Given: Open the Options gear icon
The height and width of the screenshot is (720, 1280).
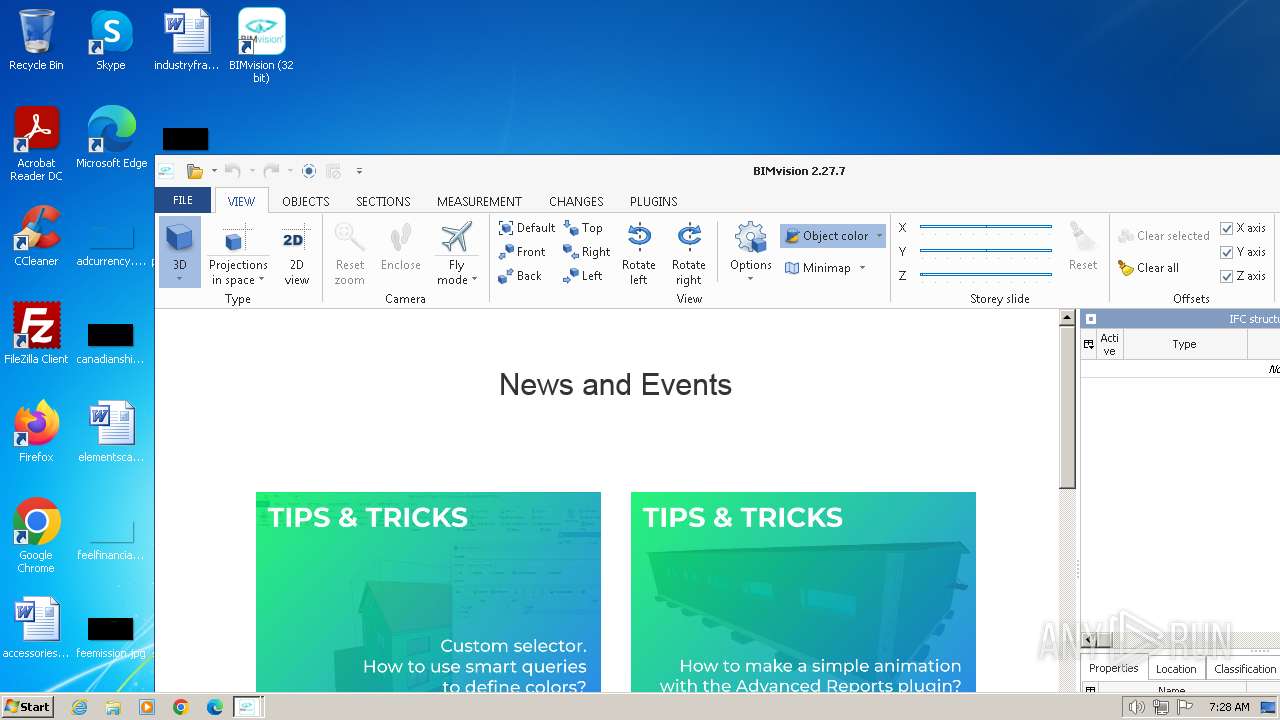Looking at the screenshot, I should (750, 238).
